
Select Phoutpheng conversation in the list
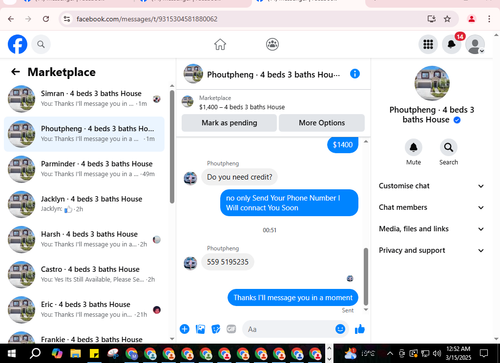tap(84, 134)
